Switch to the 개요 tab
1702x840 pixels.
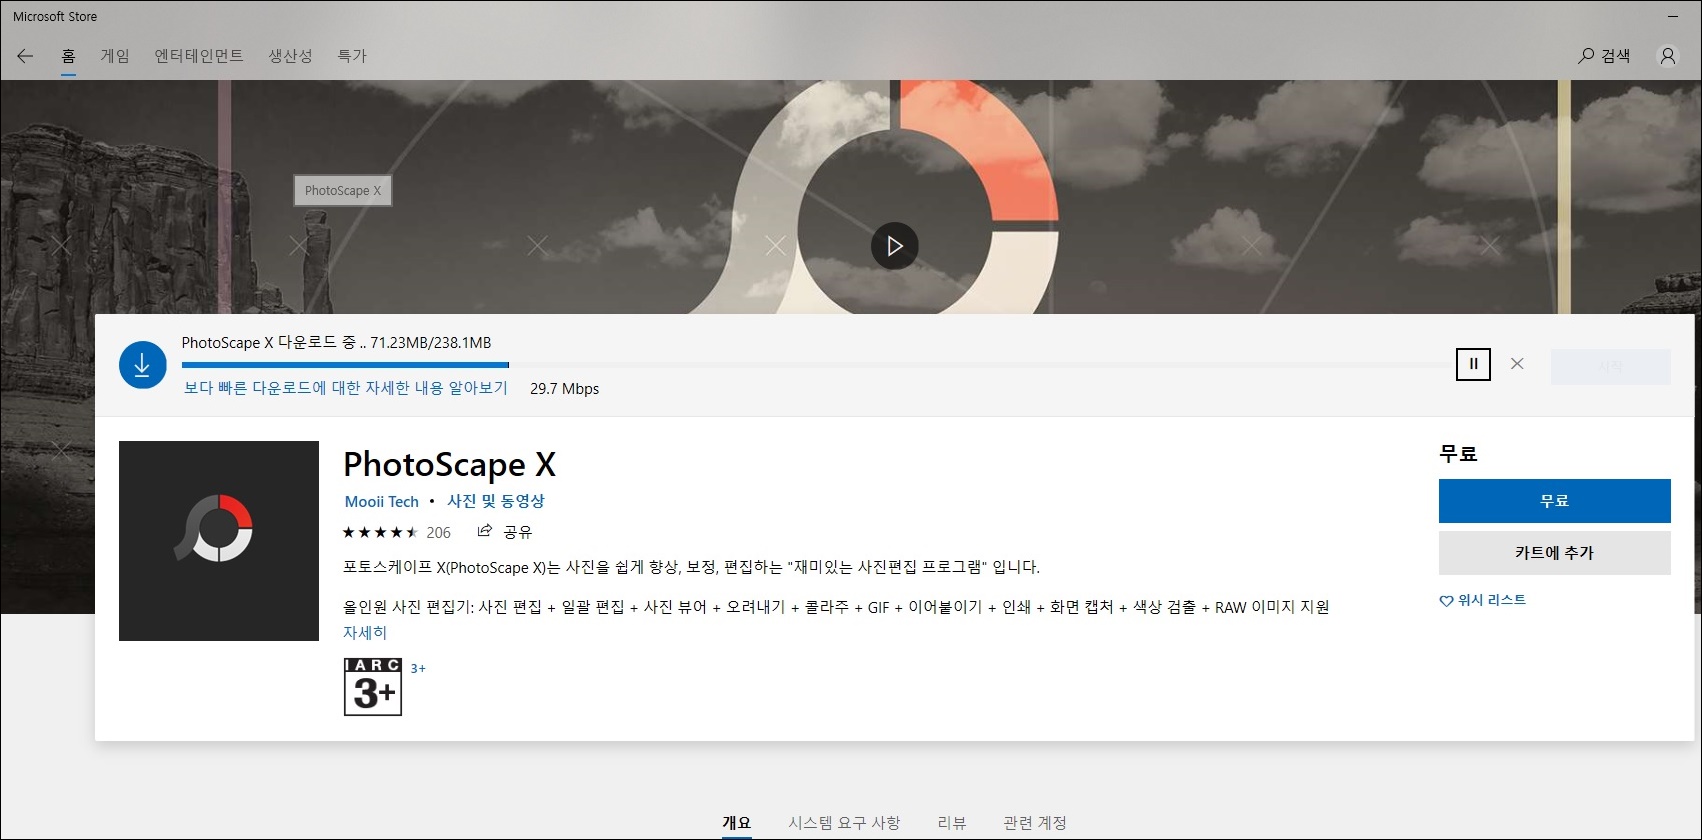tap(737, 823)
